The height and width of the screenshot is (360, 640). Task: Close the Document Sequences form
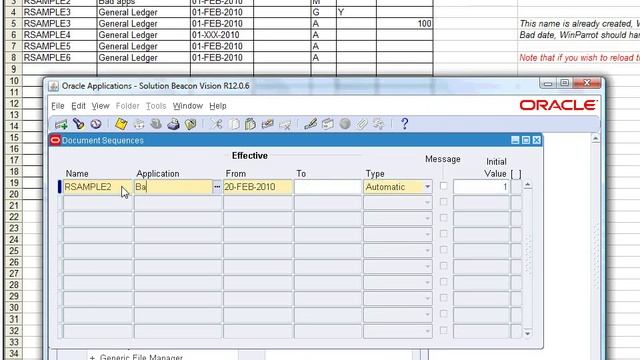pyautogui.click(x=536, y=140)
